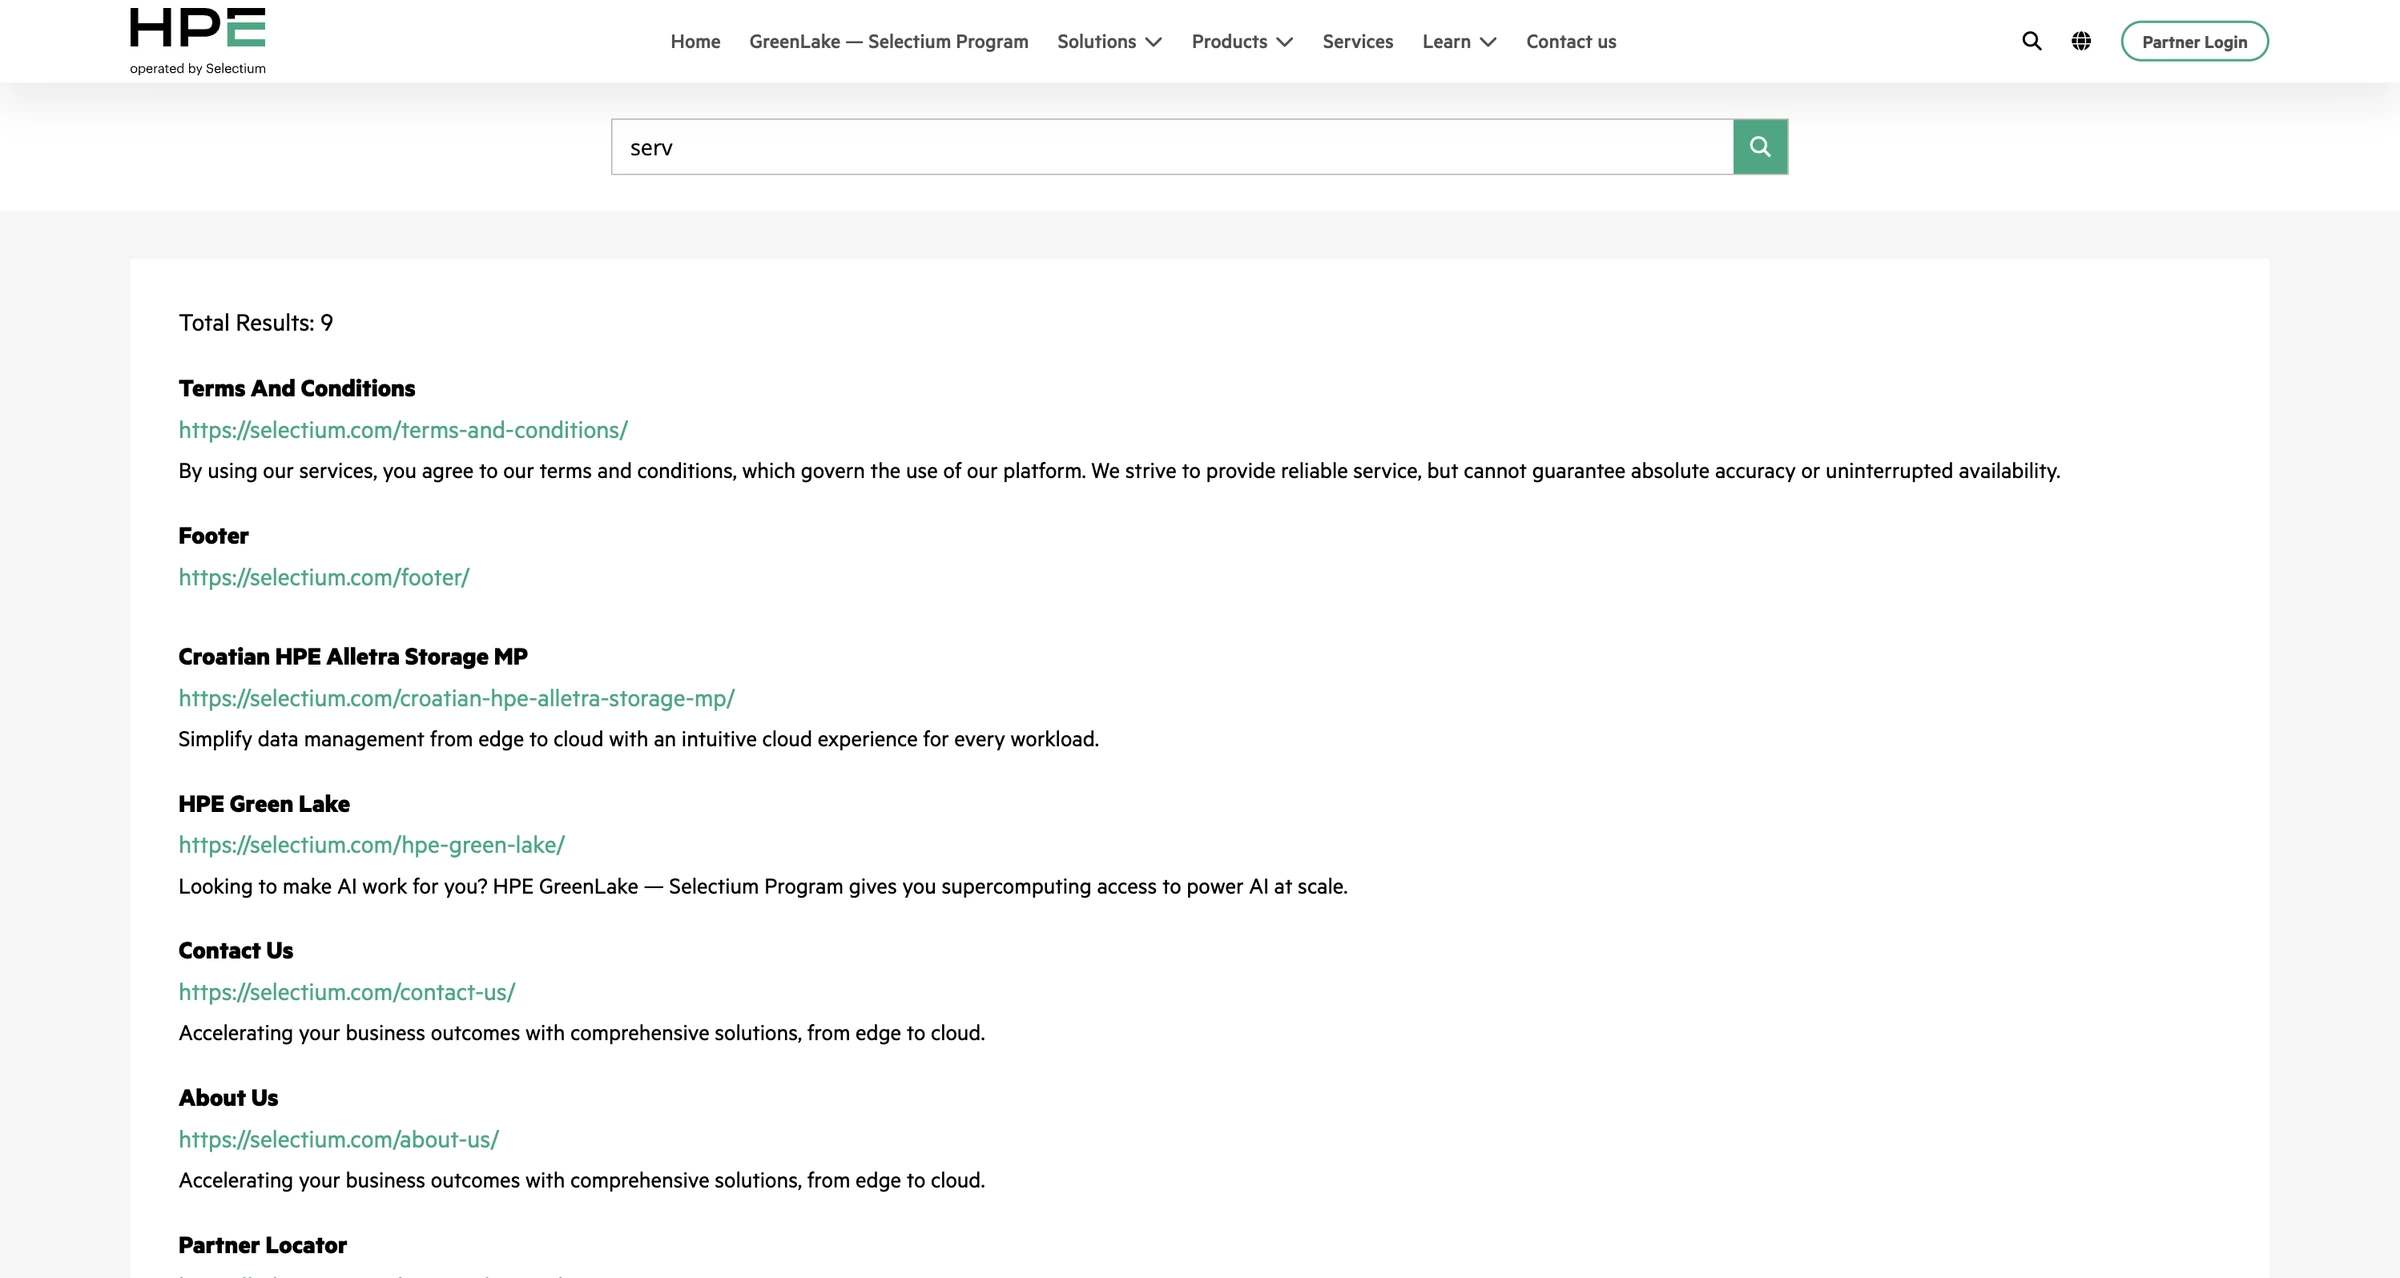Click the description under the about-us link

[x=581, y=1180]
